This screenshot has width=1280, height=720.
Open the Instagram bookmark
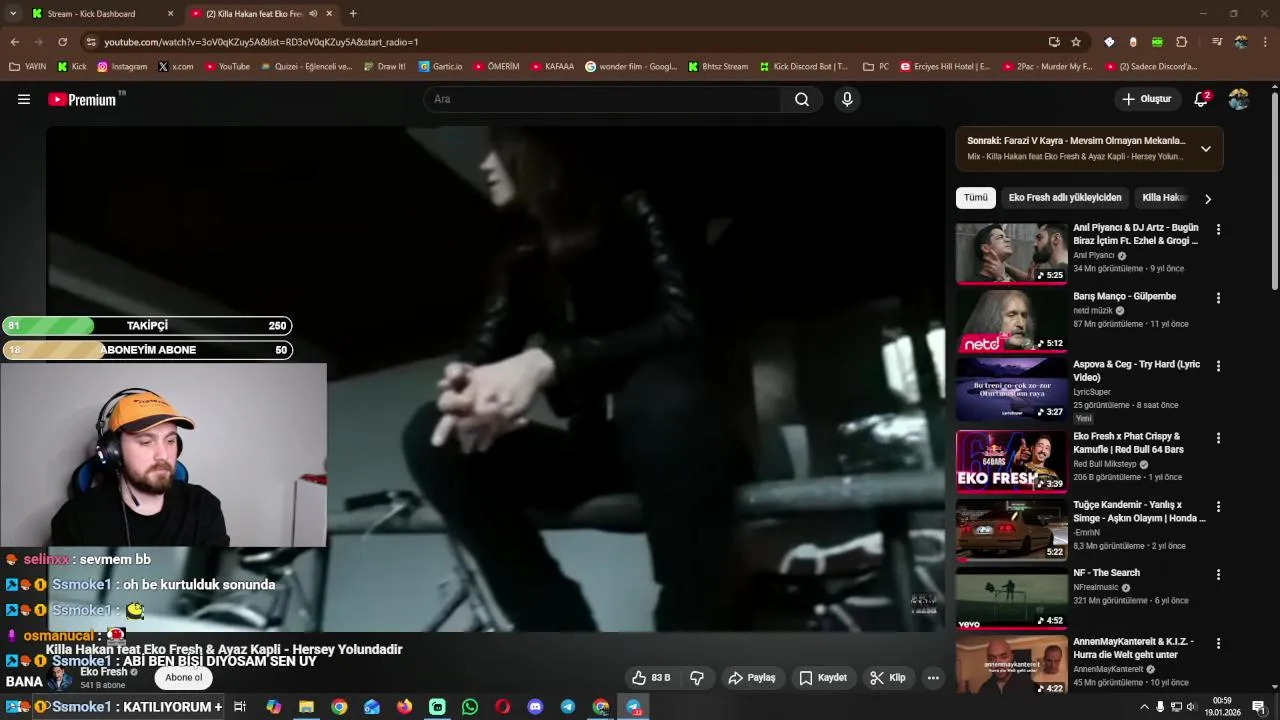tap(122, 67)
